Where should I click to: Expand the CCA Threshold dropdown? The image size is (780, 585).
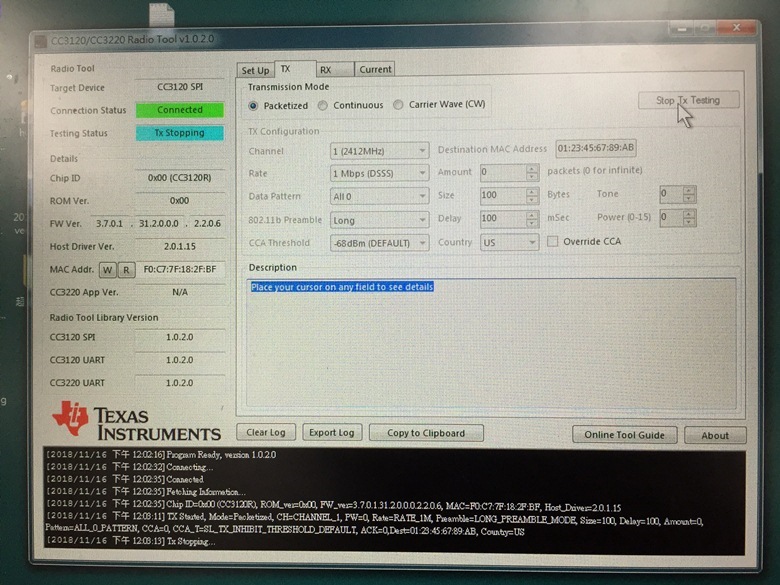(x=379, y=243)
